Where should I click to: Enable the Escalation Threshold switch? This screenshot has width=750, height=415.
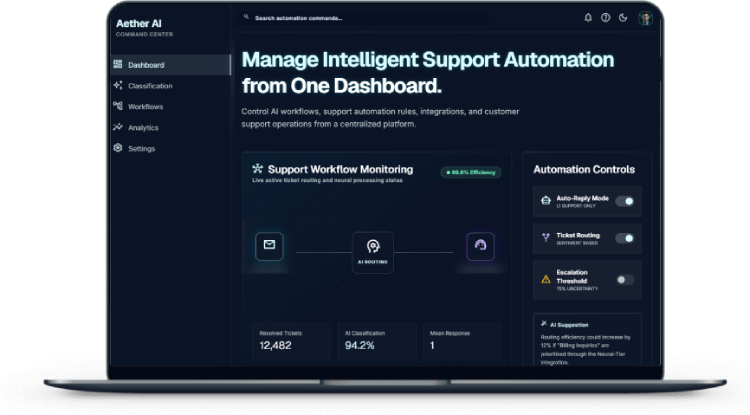(625, 280)
